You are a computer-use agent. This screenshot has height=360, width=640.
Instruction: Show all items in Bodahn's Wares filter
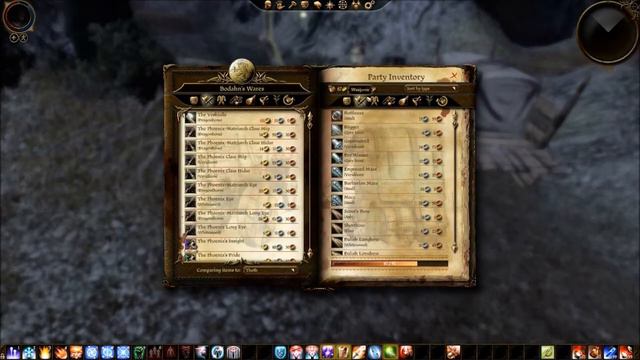[x=194, y=100]
